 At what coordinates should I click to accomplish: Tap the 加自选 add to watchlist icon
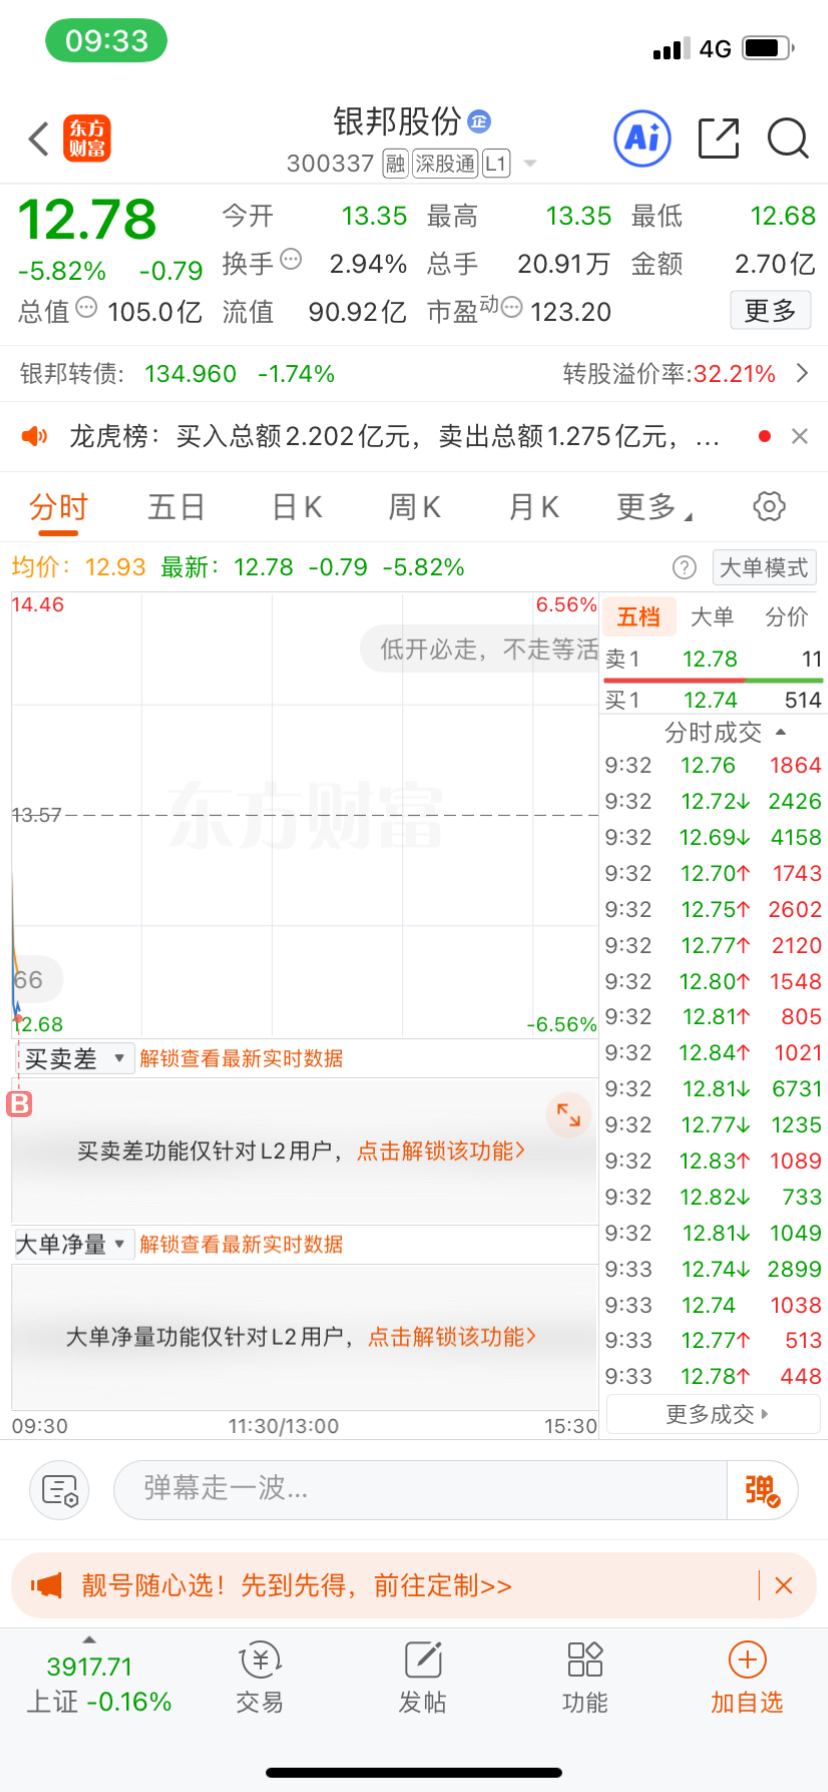(747, 1679)
